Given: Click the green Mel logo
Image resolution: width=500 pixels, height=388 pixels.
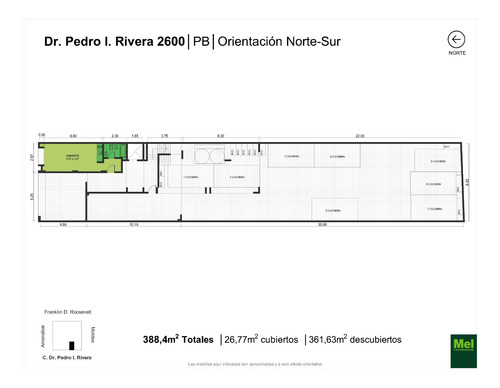Looking at the screenshot, I should (x=464, y=351).
